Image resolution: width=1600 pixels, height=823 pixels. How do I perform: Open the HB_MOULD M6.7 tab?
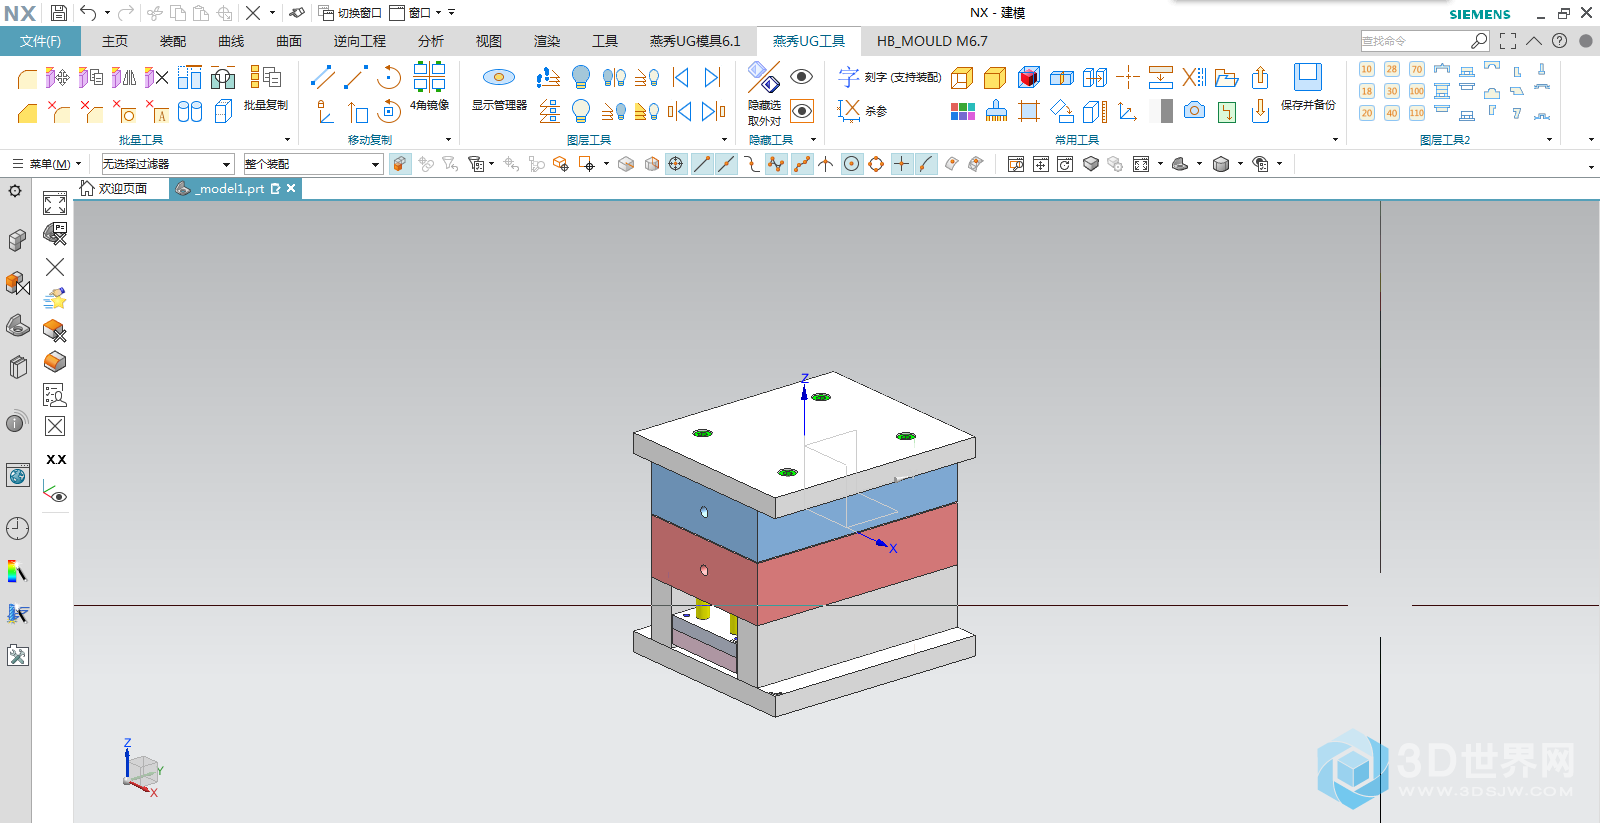(x=932, y=41)
